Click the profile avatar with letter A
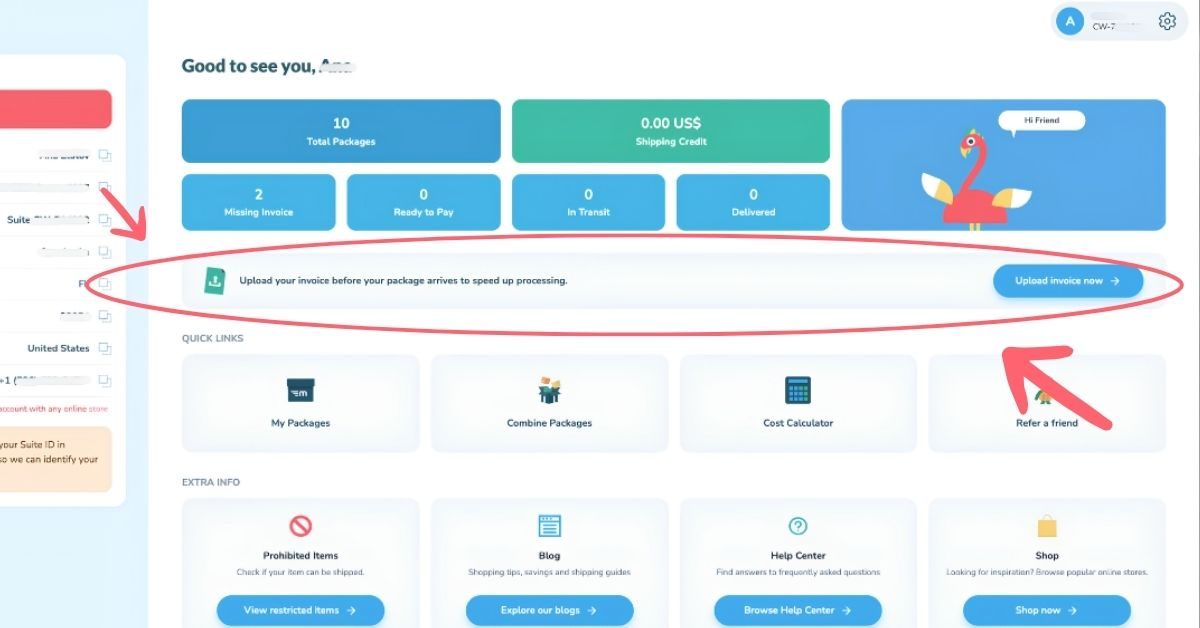The image size is (1200, 628). 1070,21
